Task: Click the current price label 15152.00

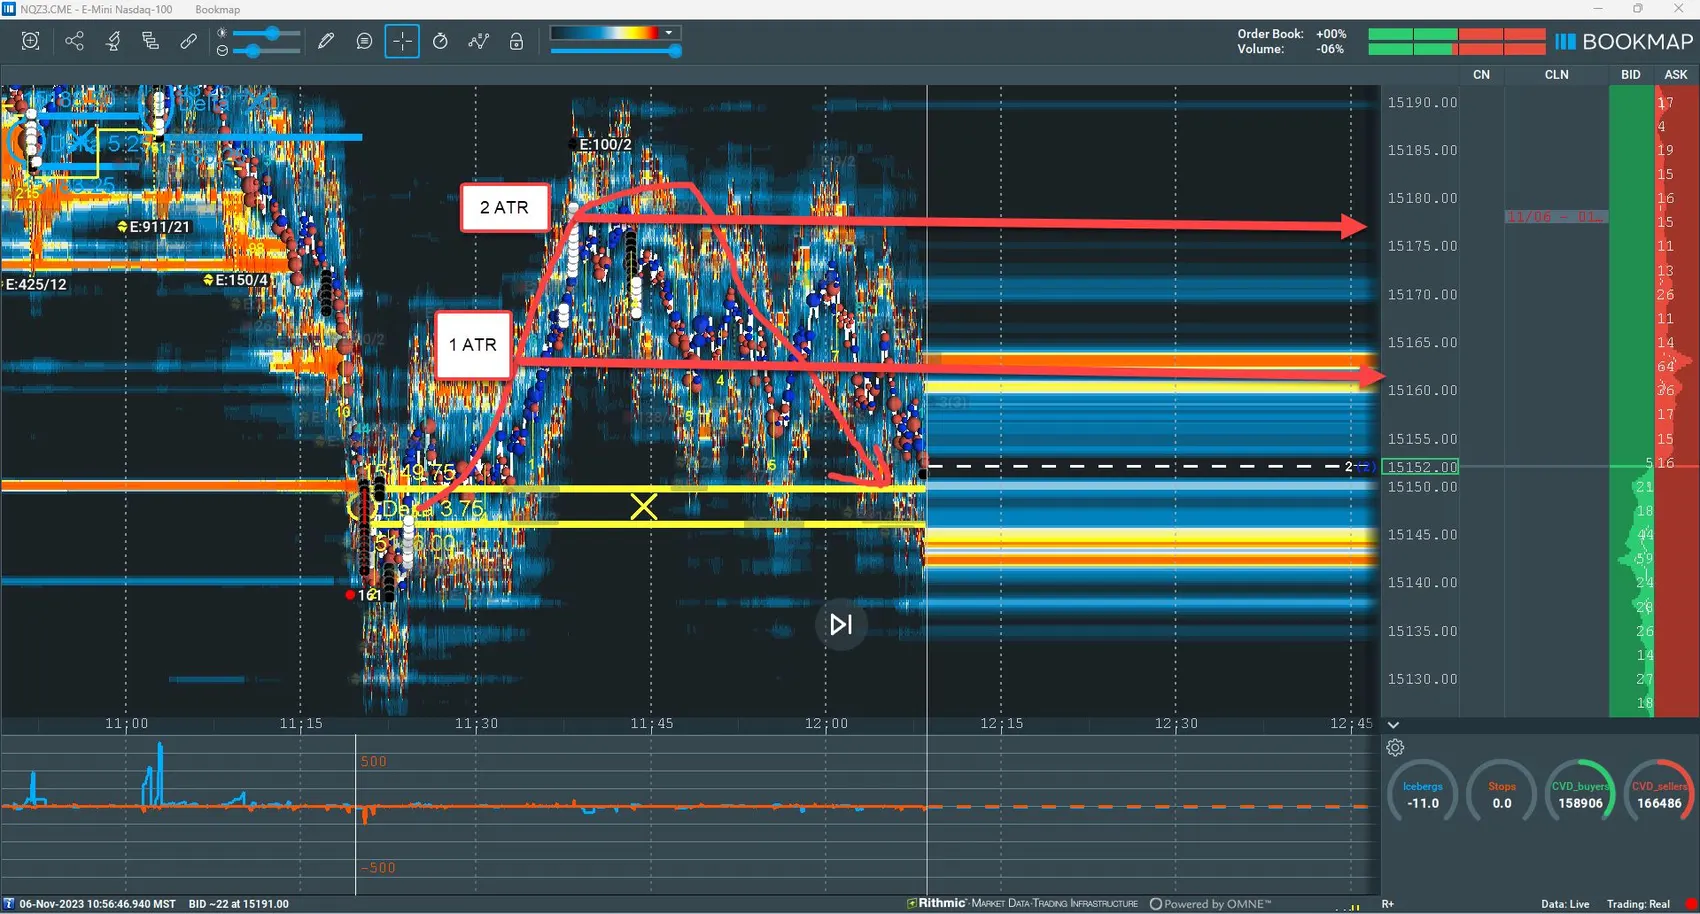Action: click(x=1421, y=467)
